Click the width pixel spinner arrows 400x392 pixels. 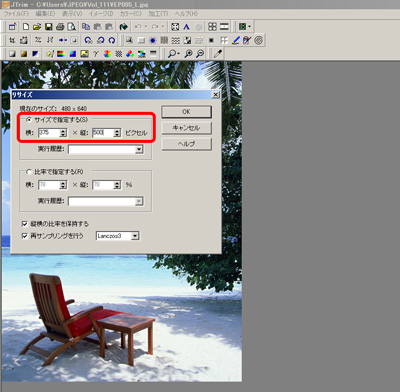coord(63,133)
